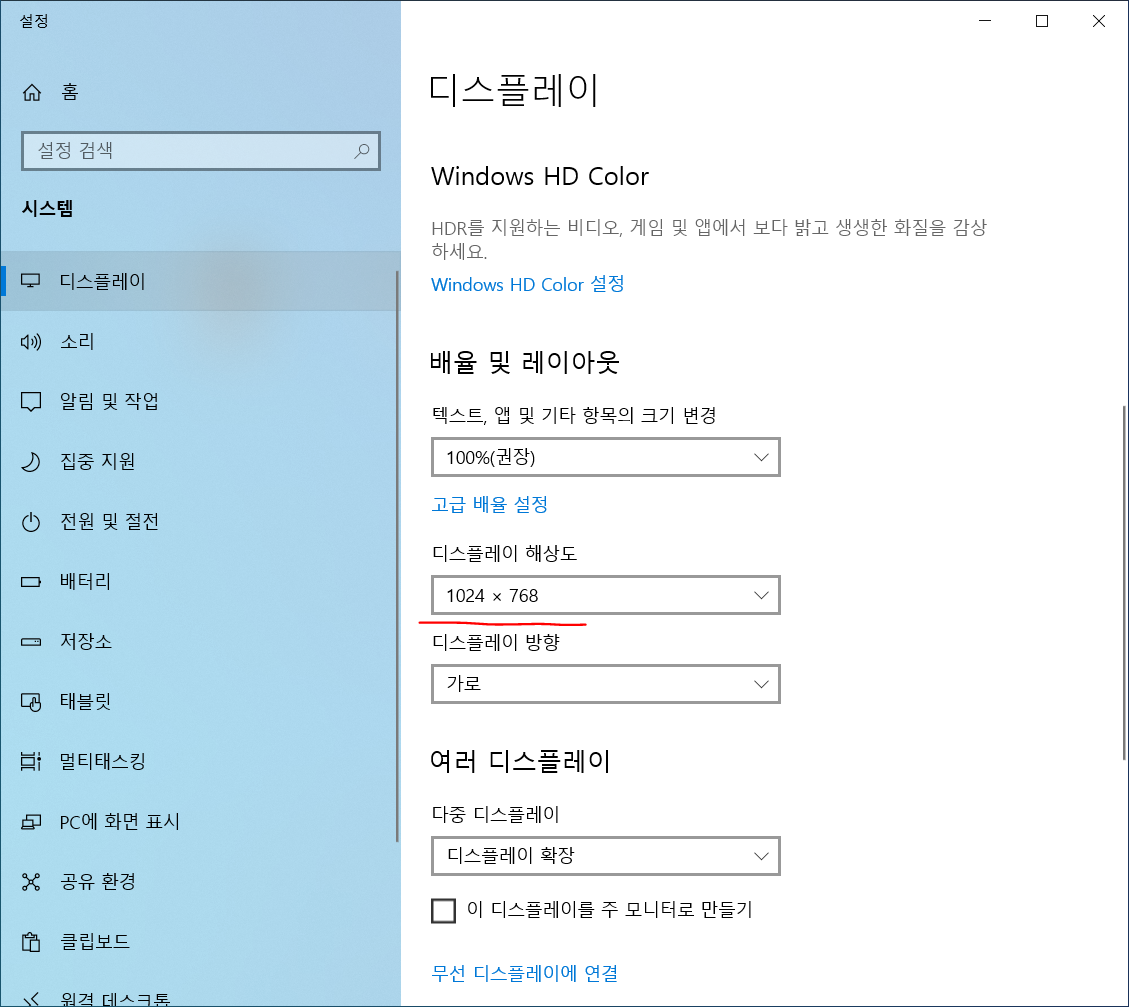Click the shared experiences icon
This screenshot has width=1129, height=1007.
30,881
